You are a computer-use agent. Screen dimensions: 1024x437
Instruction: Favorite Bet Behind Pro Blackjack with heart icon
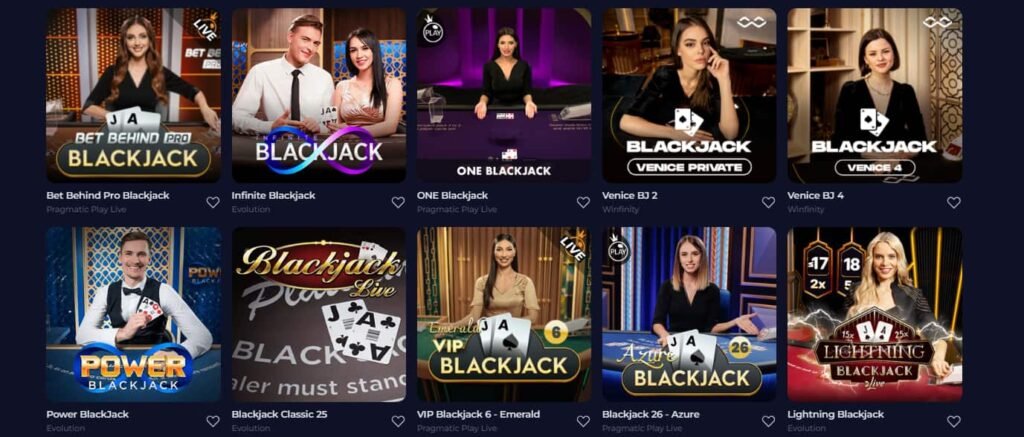pos(213,202)
